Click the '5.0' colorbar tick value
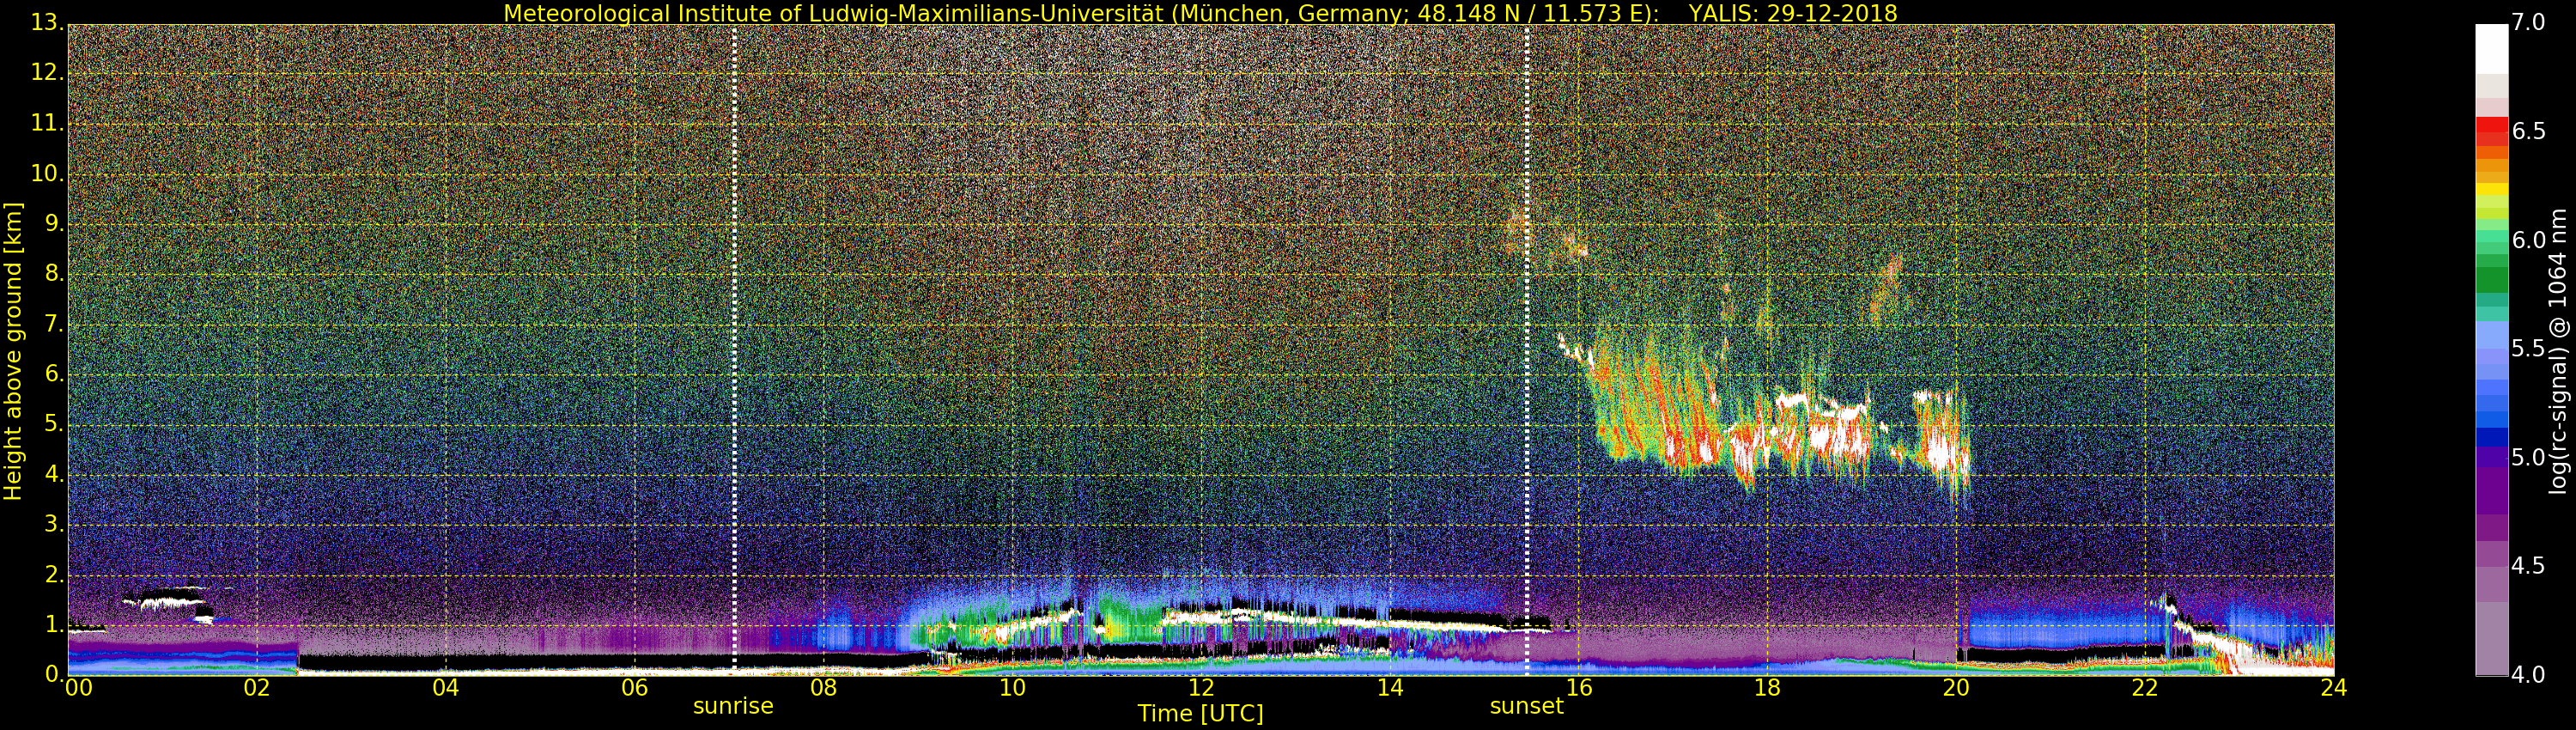Image resolution: width=2576 pixels, height=730 pixels. click(2529, 457)
